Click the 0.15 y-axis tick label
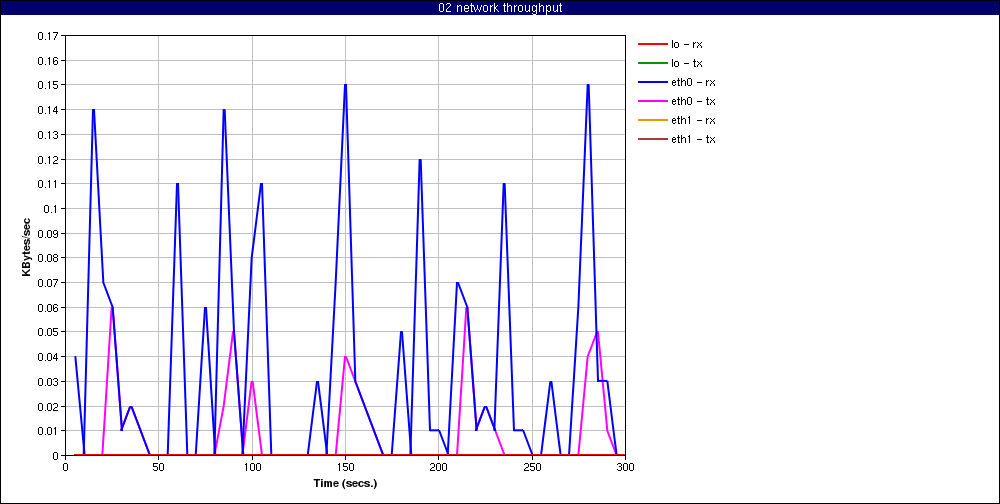The image size is (1000, 504). pyautogui.click(x=48, y=85)
